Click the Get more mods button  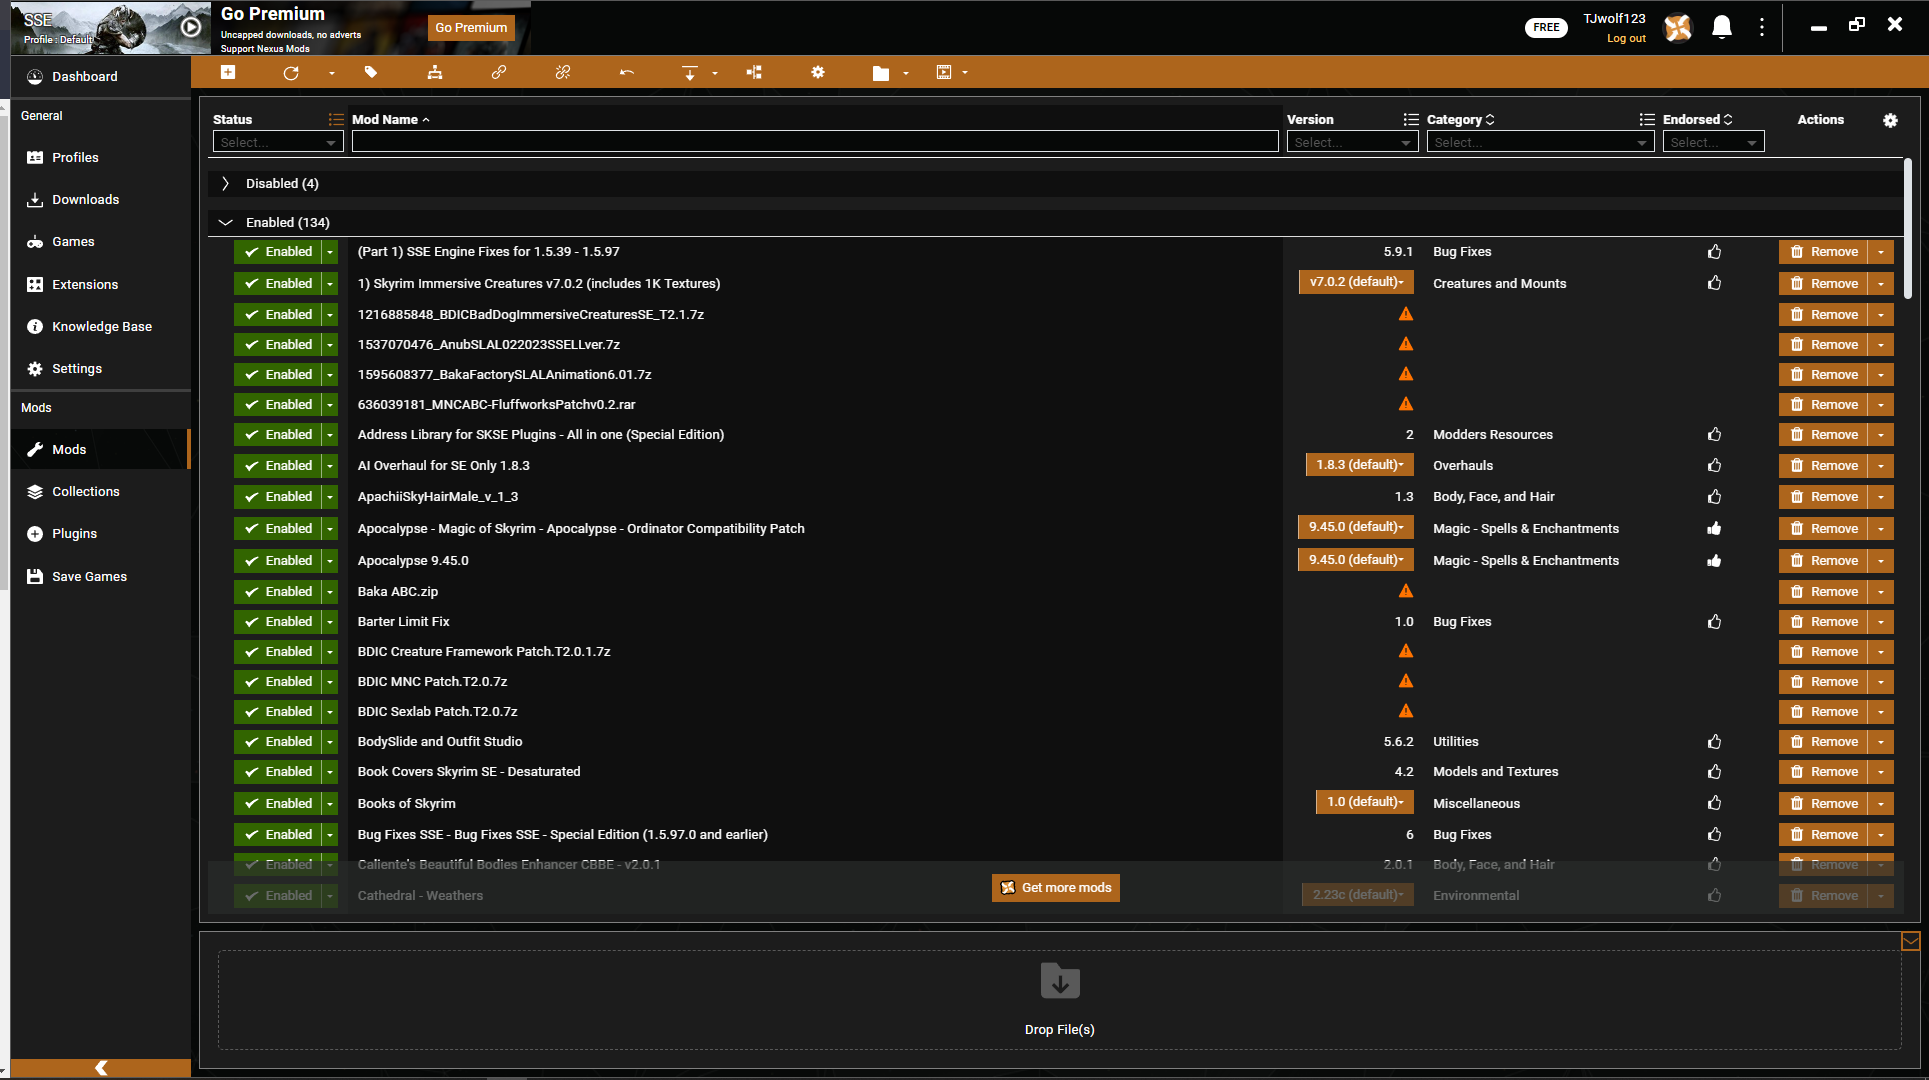pos(1056,888)
